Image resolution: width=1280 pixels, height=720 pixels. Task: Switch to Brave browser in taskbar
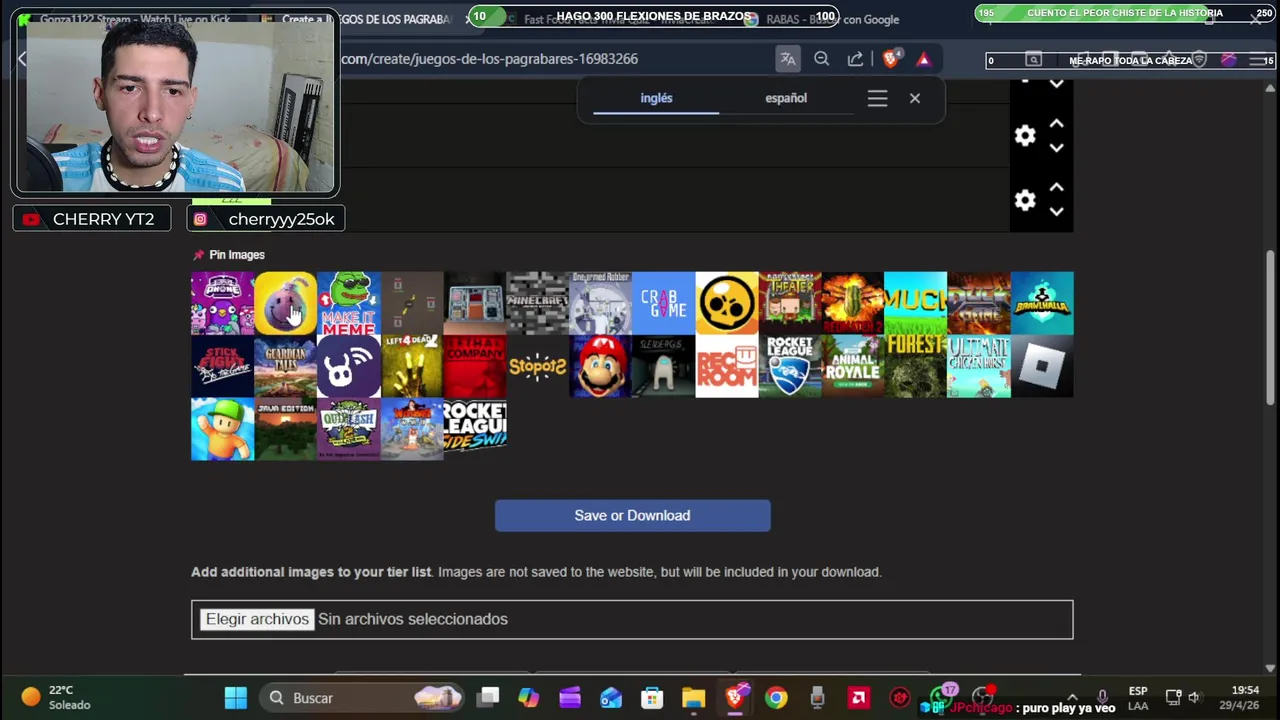[735, 698]
